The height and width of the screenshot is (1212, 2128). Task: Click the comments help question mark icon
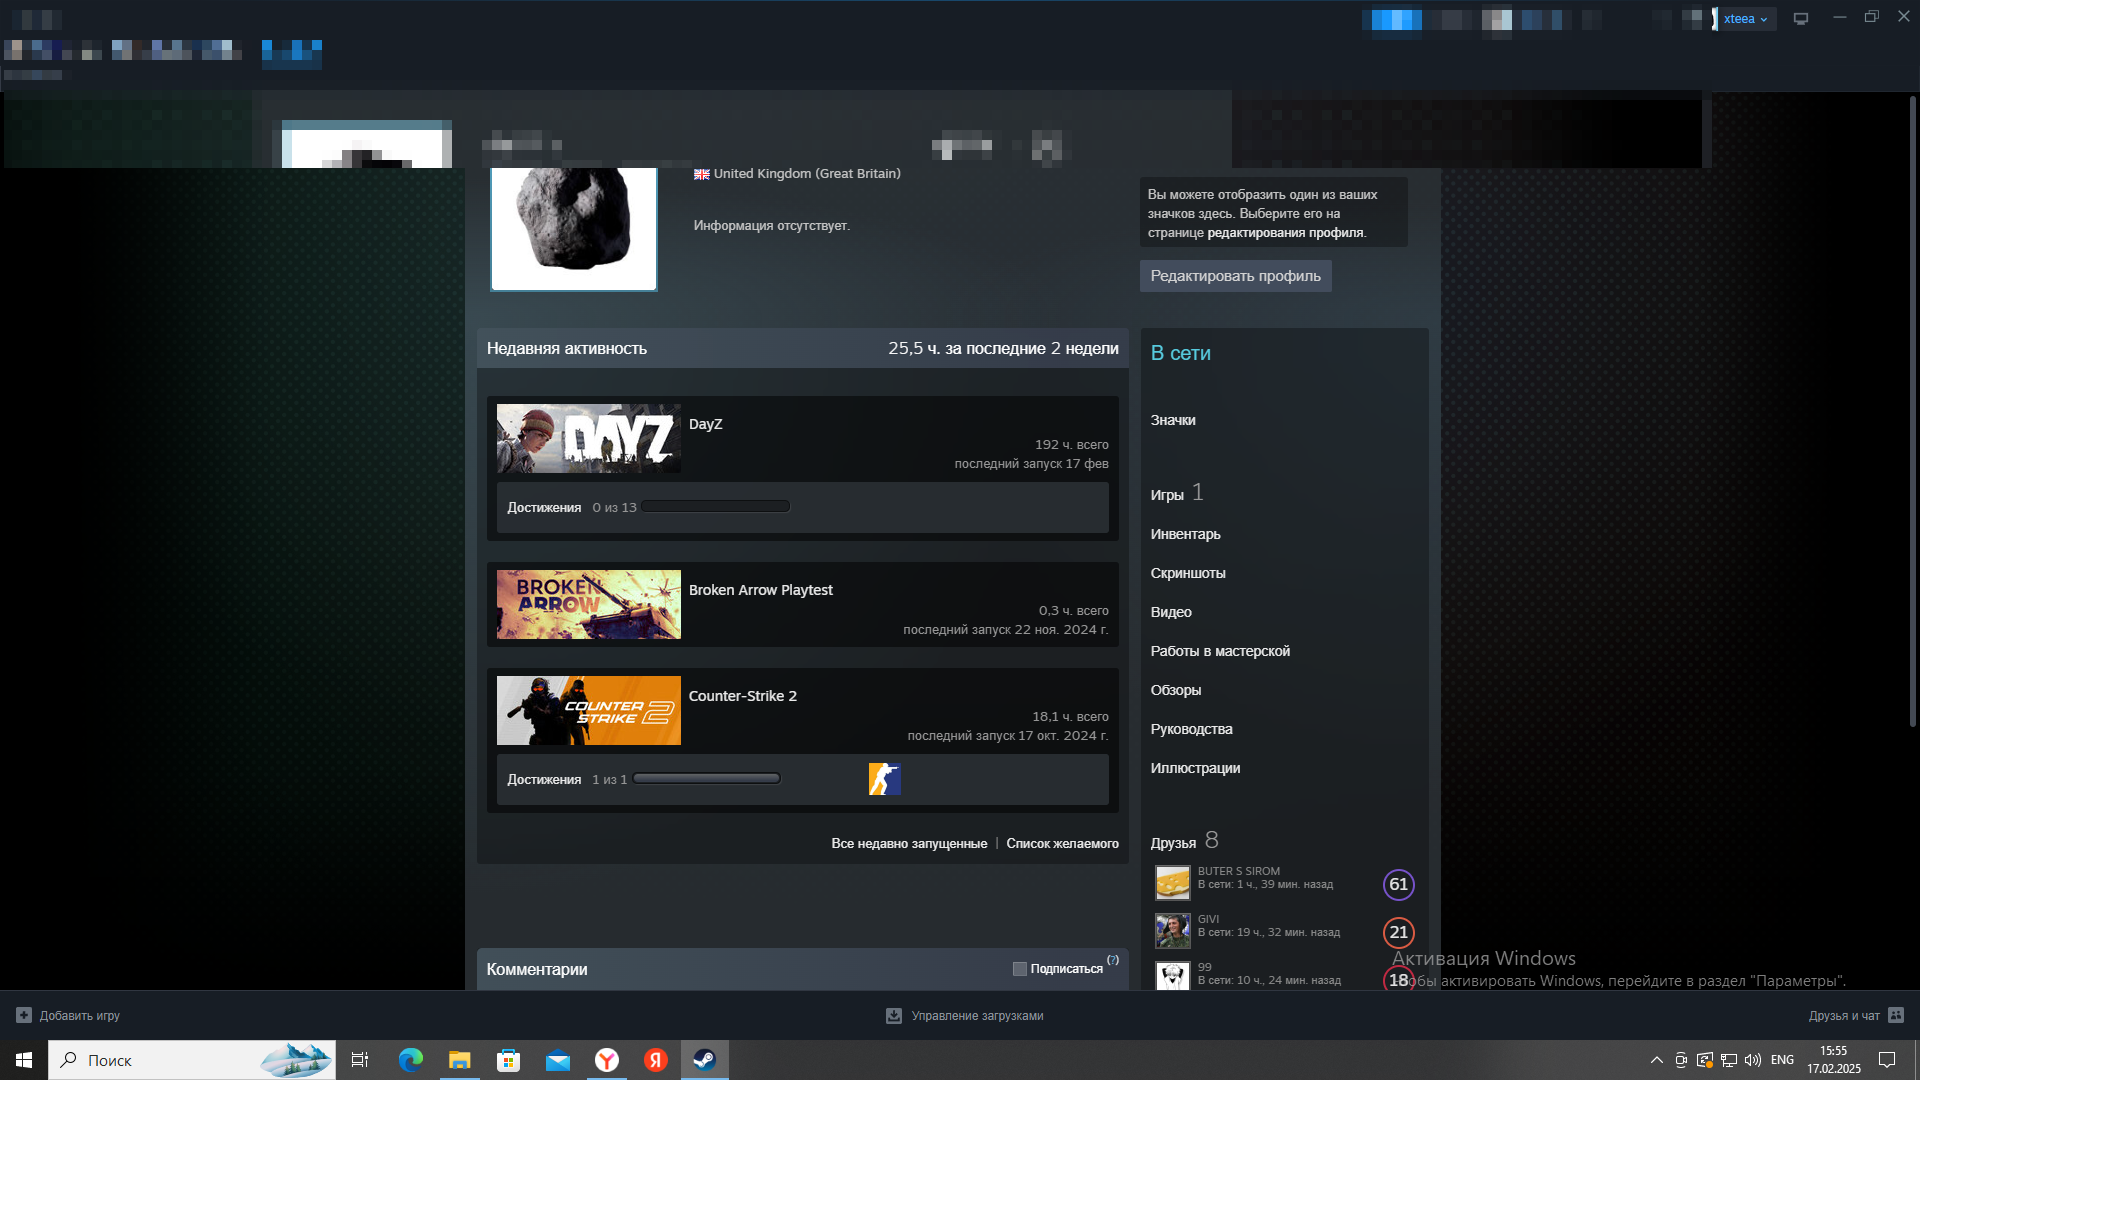(x=1113, y=960)
